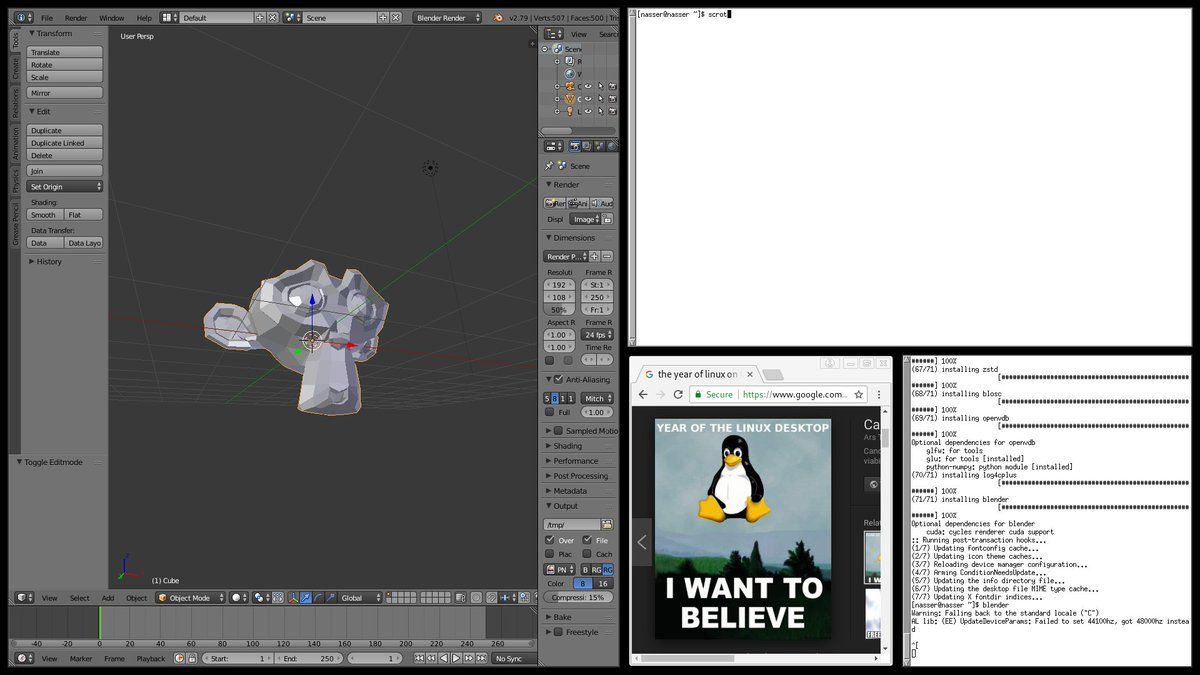Disable the Anti-Aliasing checkbox
Screen dimensions: 1200x675
(x=558, y=380)
